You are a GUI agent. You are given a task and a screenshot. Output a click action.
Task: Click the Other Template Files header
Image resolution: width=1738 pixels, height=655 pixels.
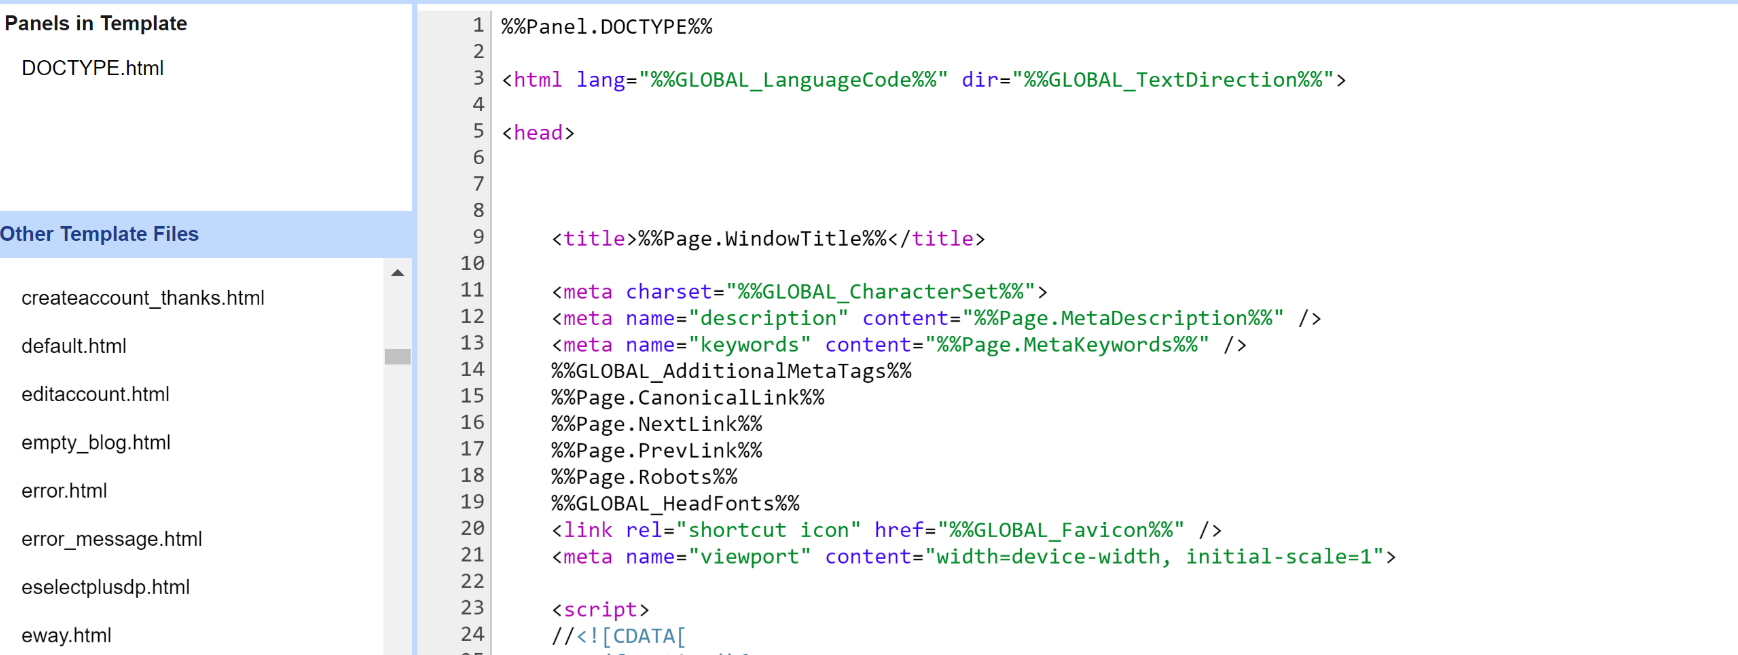coord(100,234)
